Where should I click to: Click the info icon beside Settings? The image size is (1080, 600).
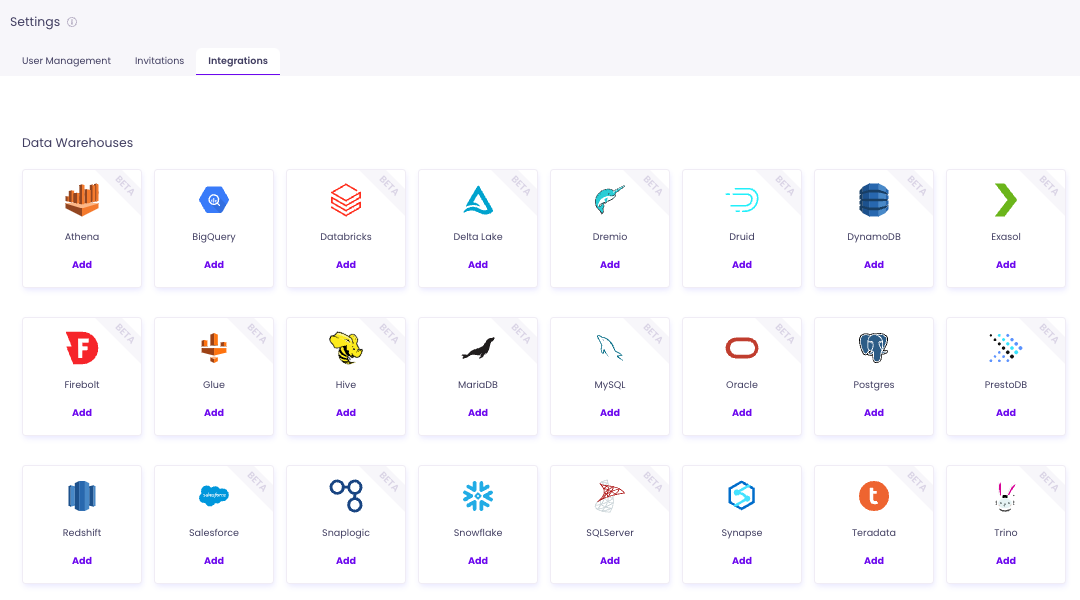[x=72, y=22]
